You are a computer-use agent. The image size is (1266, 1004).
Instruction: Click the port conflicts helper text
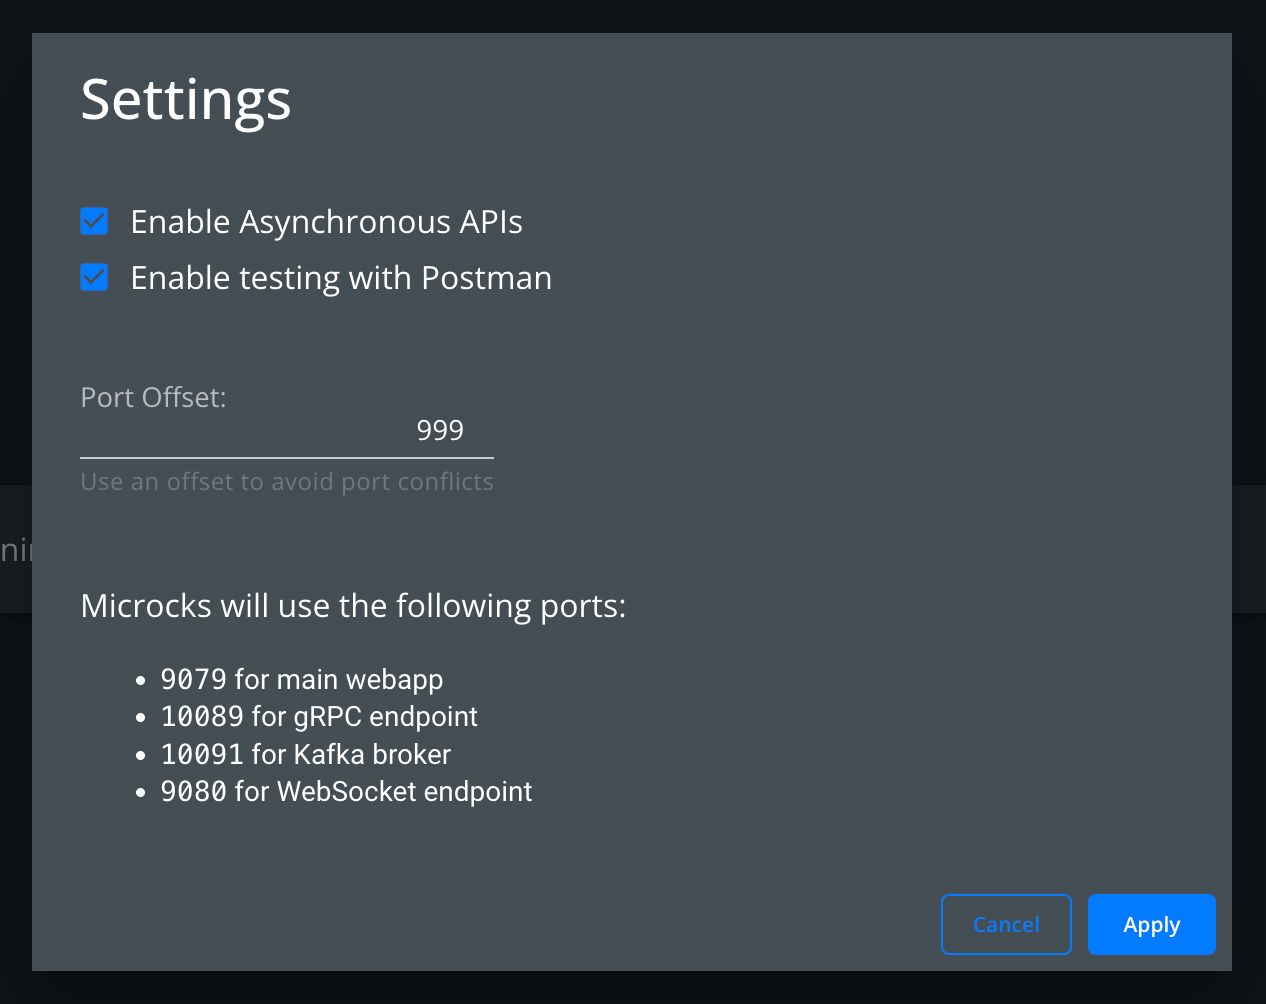tap(287, 481)
